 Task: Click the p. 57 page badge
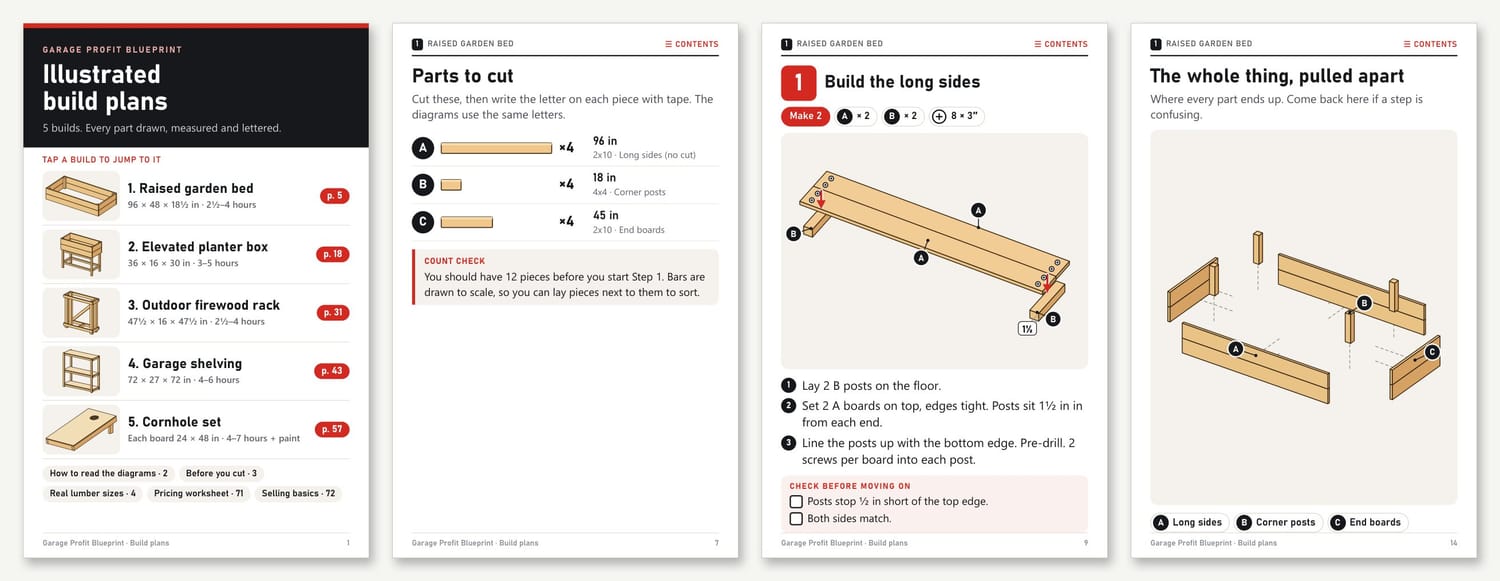tap(332, 429)
